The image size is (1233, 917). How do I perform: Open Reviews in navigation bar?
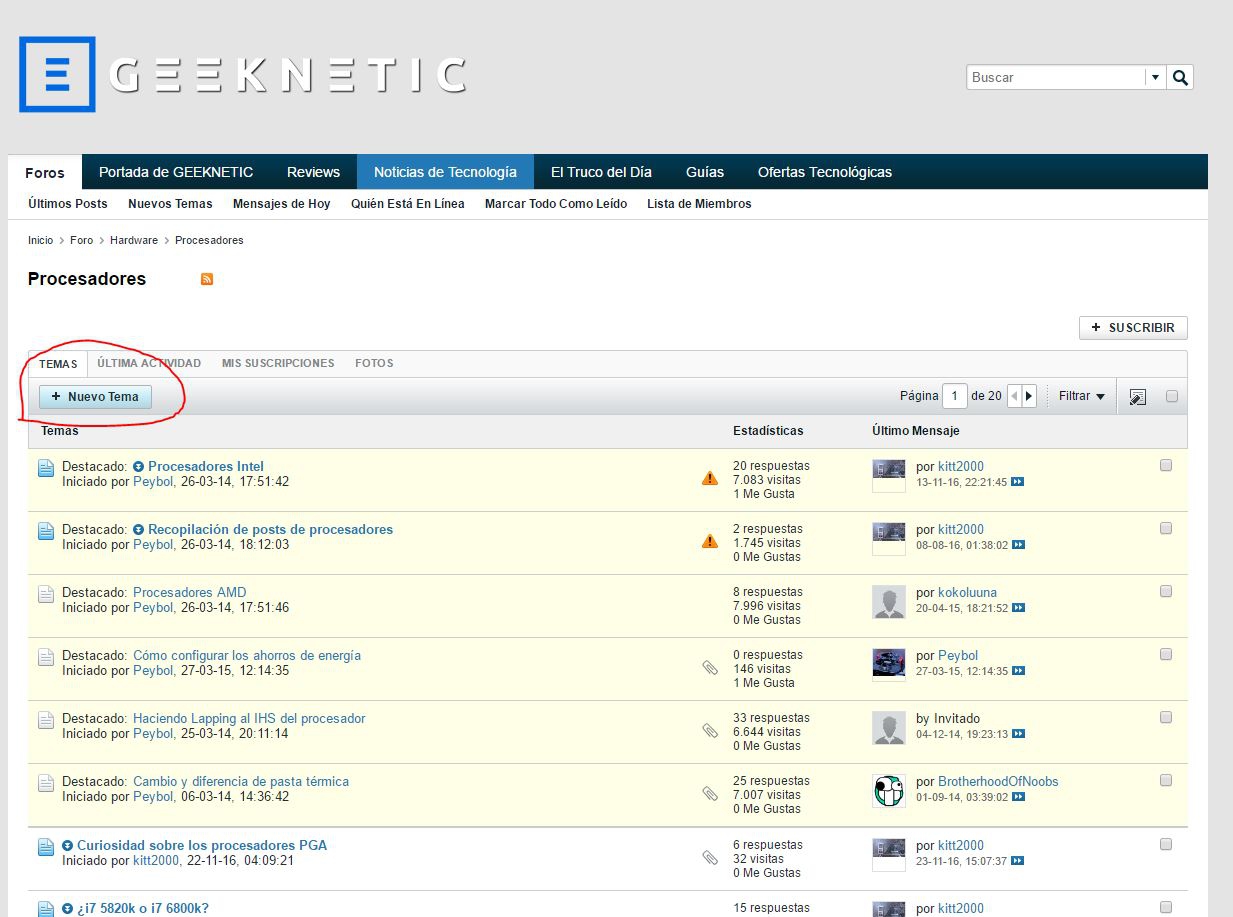point(313,172)
